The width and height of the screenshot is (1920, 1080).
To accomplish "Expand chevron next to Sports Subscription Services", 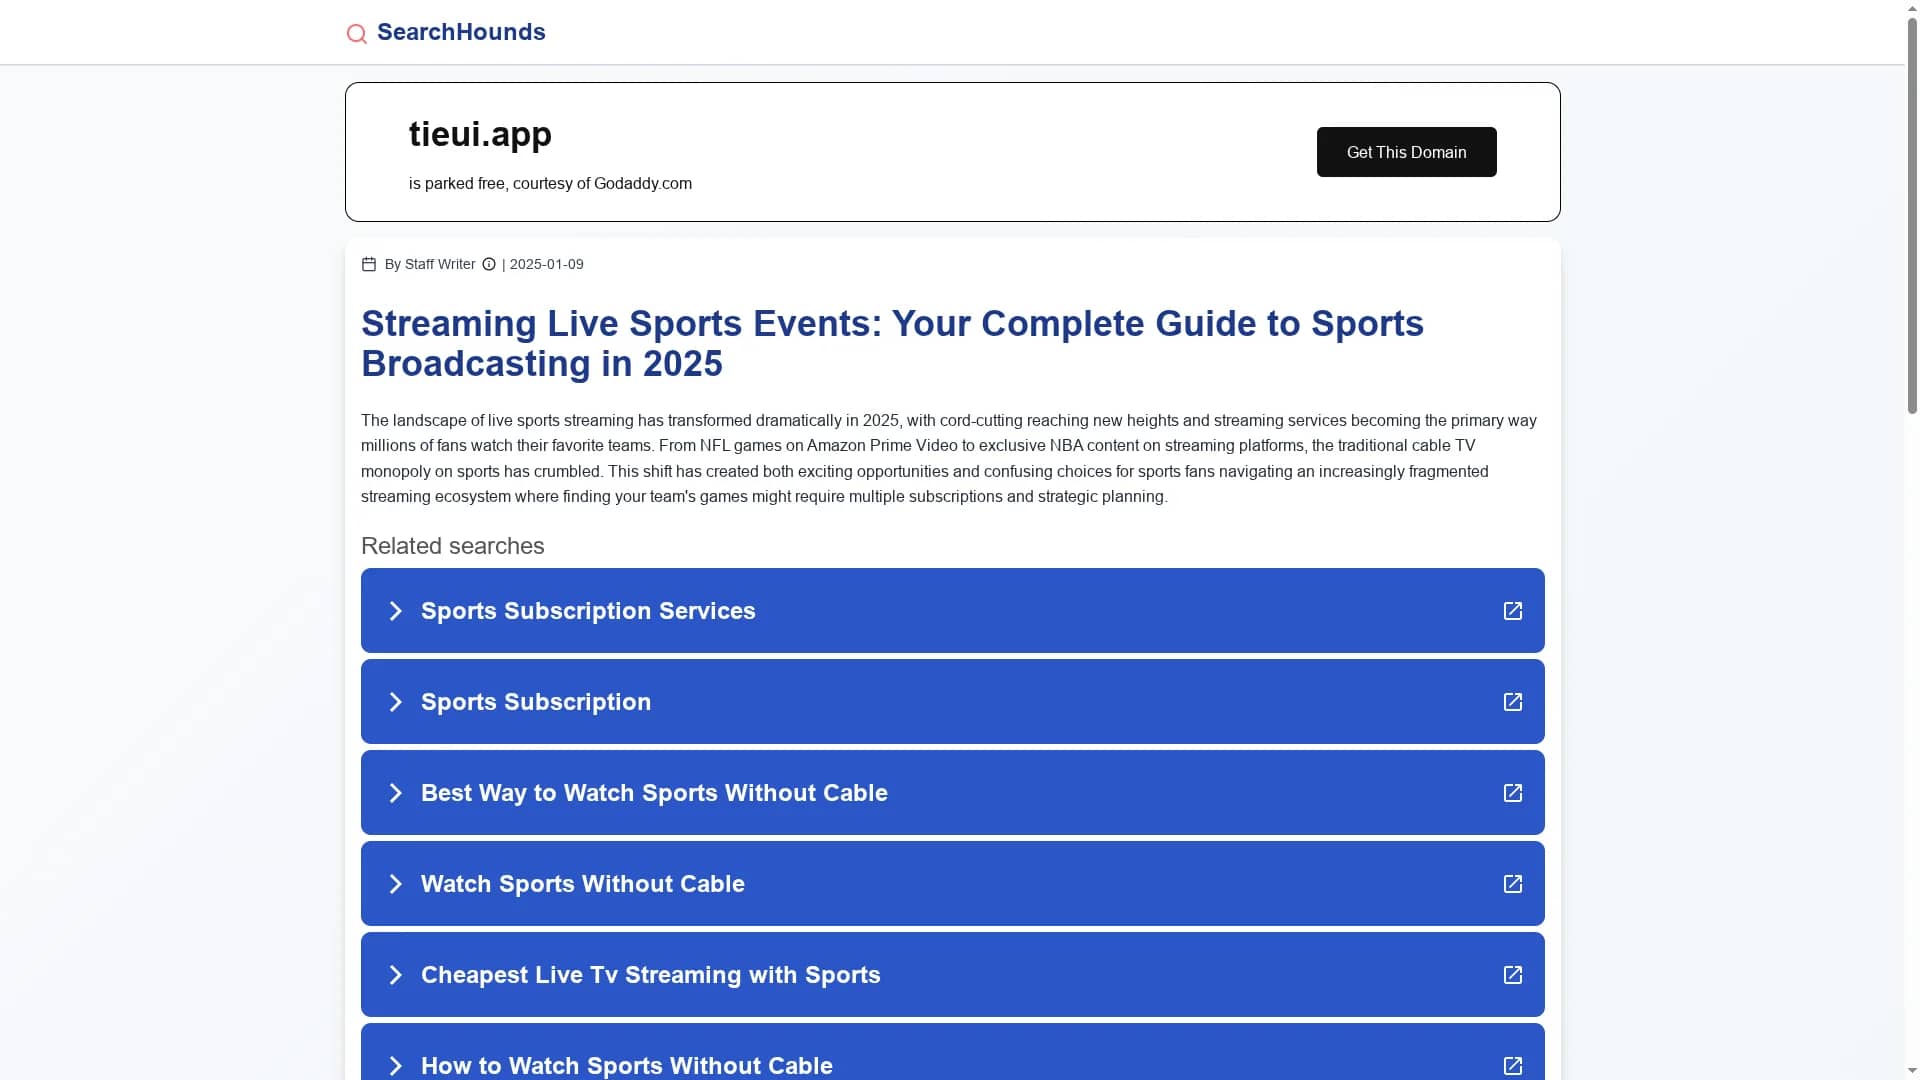I will click(x=396, y=611).
